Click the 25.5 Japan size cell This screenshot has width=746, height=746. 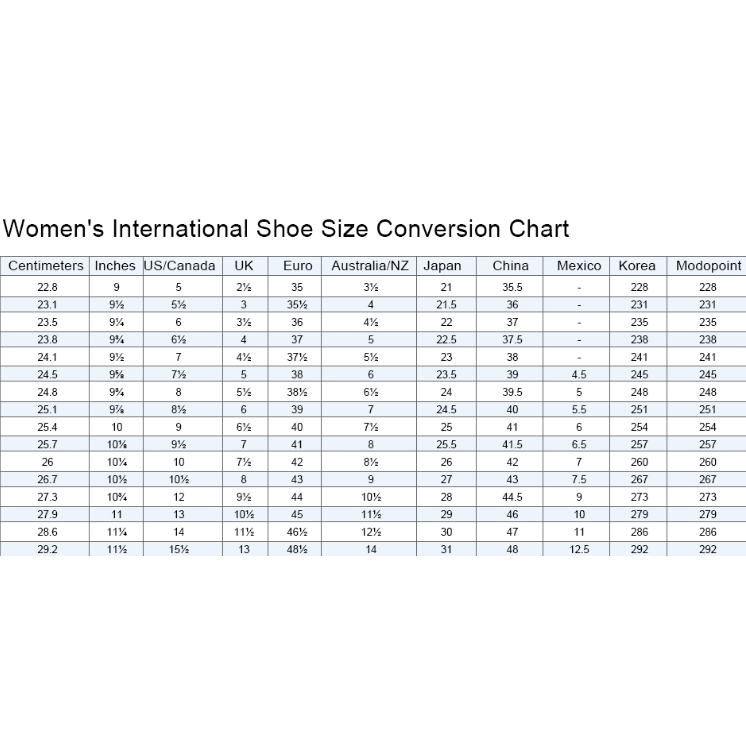(x=446, y=444)
